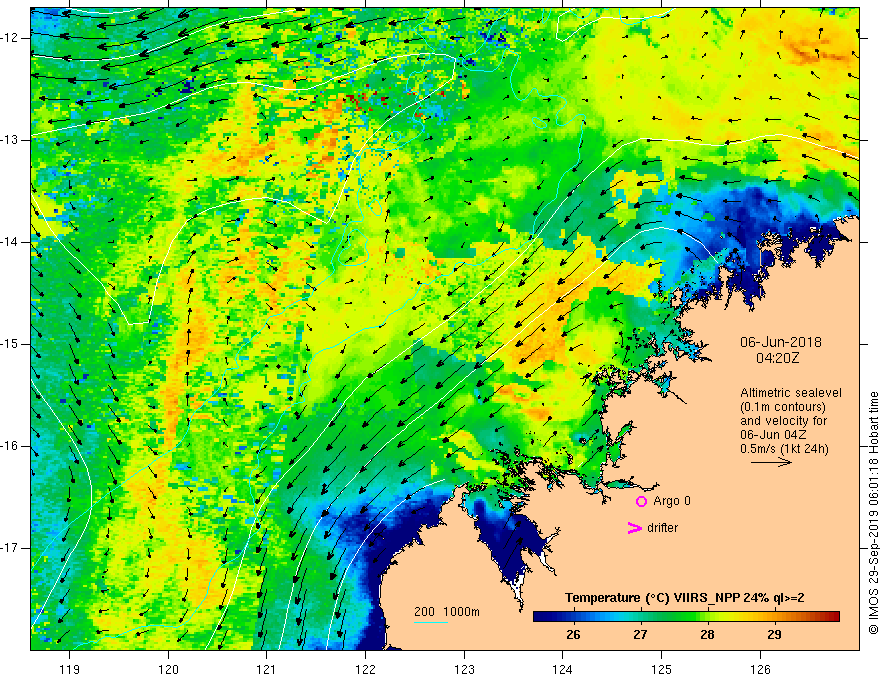Viewport: 880px width, 680px height.
Task: Click the '06-Jun 04Z' caption line
Action: point(775,435)
